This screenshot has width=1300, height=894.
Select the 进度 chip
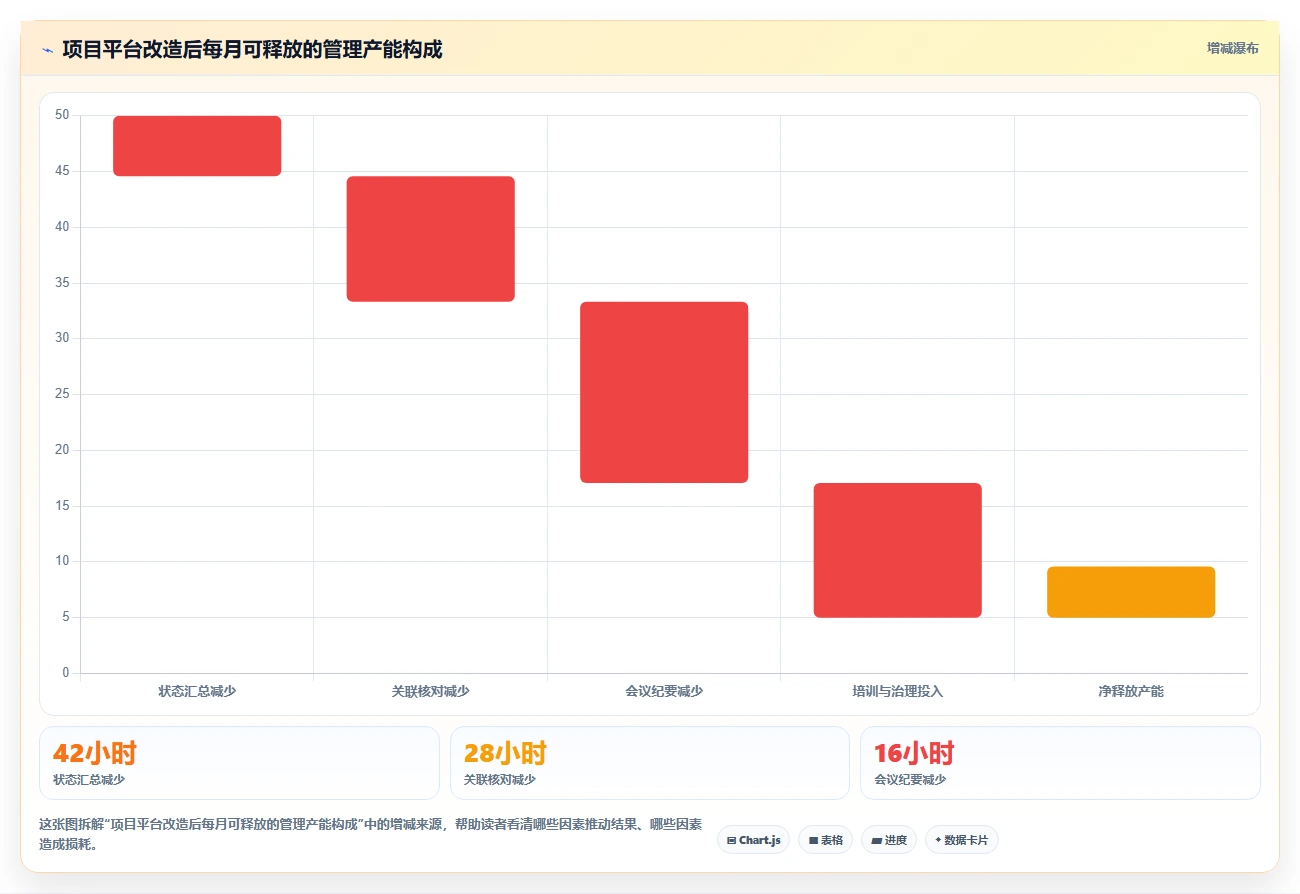coord(889,840)
